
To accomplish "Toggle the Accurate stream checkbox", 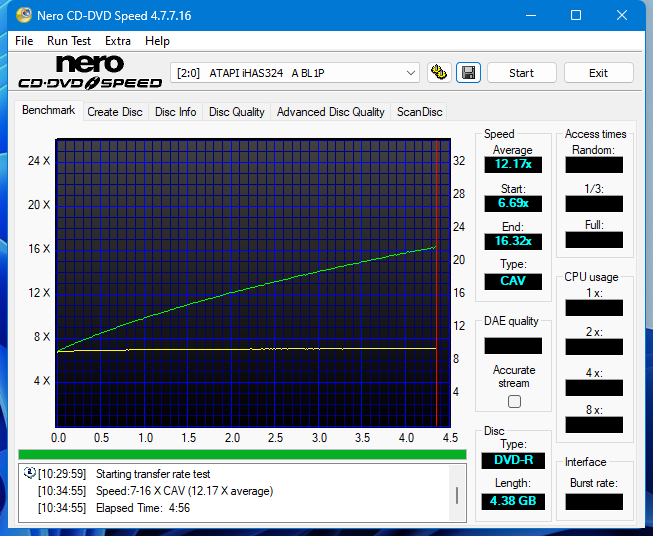I will coord(514,401).
